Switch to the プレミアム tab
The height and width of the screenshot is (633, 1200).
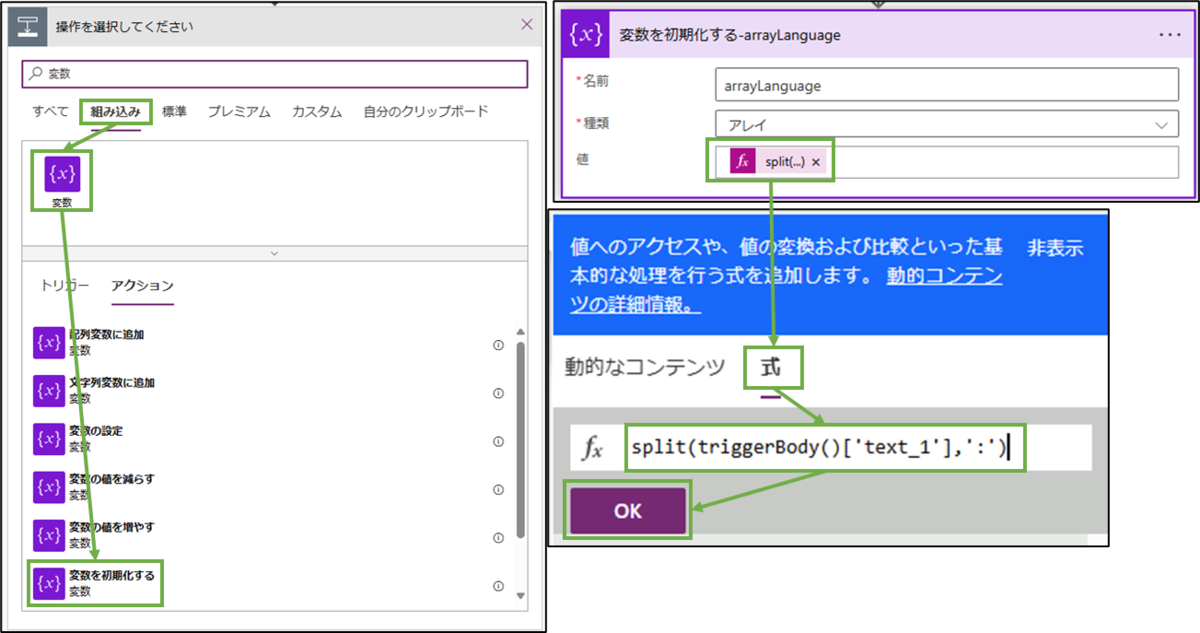point(239,112)
